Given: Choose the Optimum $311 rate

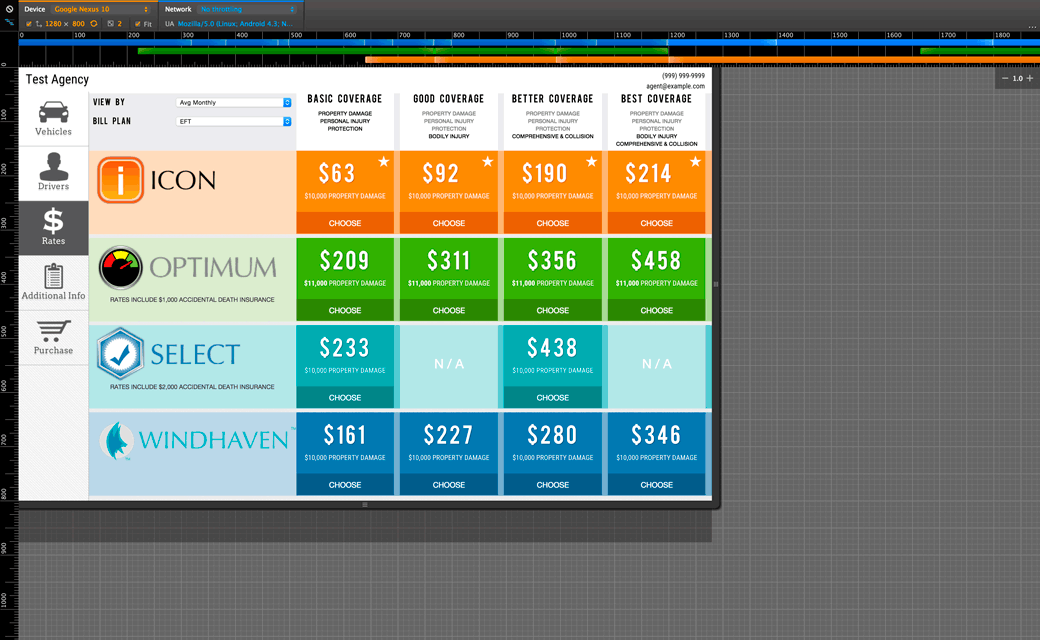Looking at the screenshot, I should (449, 310).
